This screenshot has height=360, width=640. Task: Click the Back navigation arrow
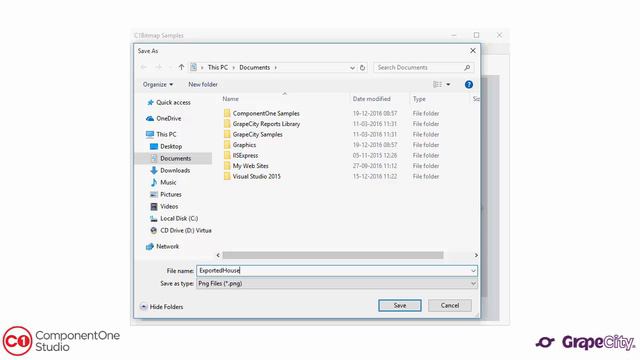(144, 67)
